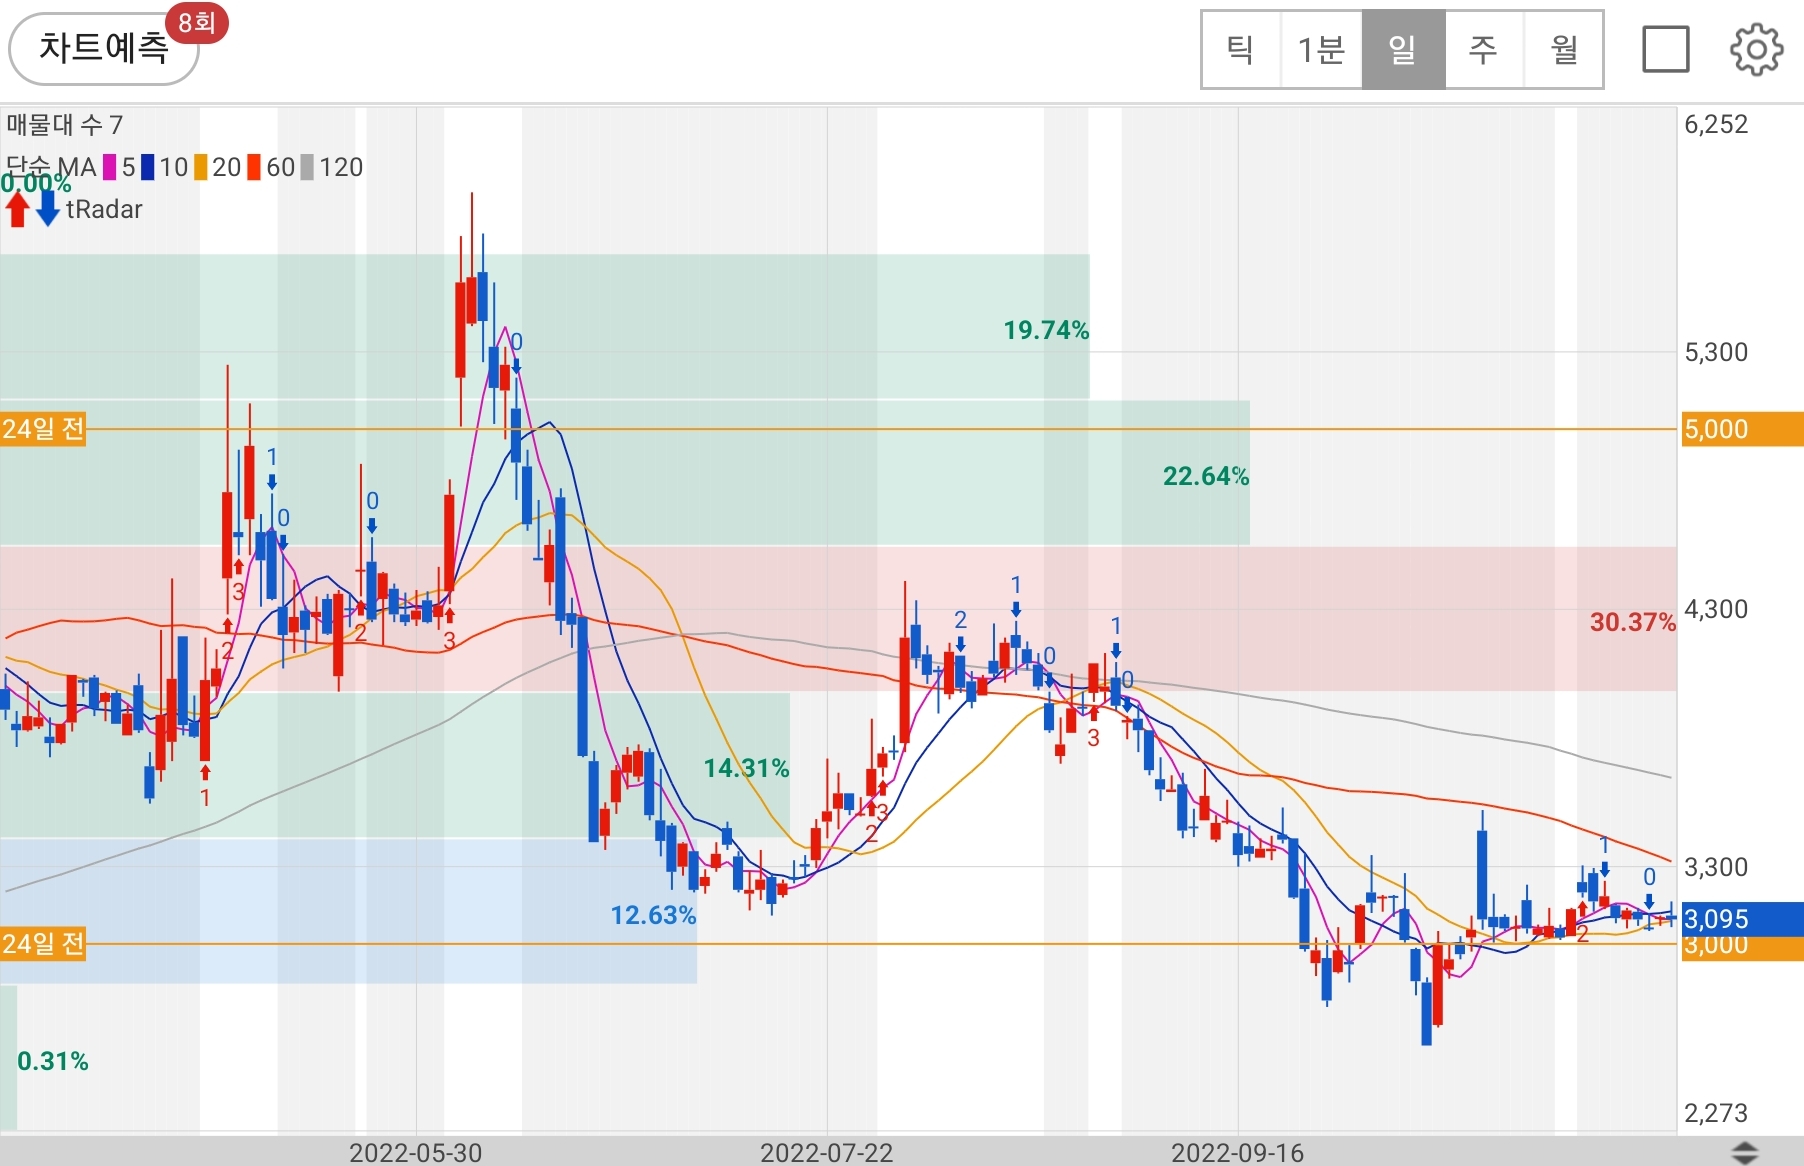Click the 4,300 price axis value
1804x1166 pixels.
click(1716, 609)
